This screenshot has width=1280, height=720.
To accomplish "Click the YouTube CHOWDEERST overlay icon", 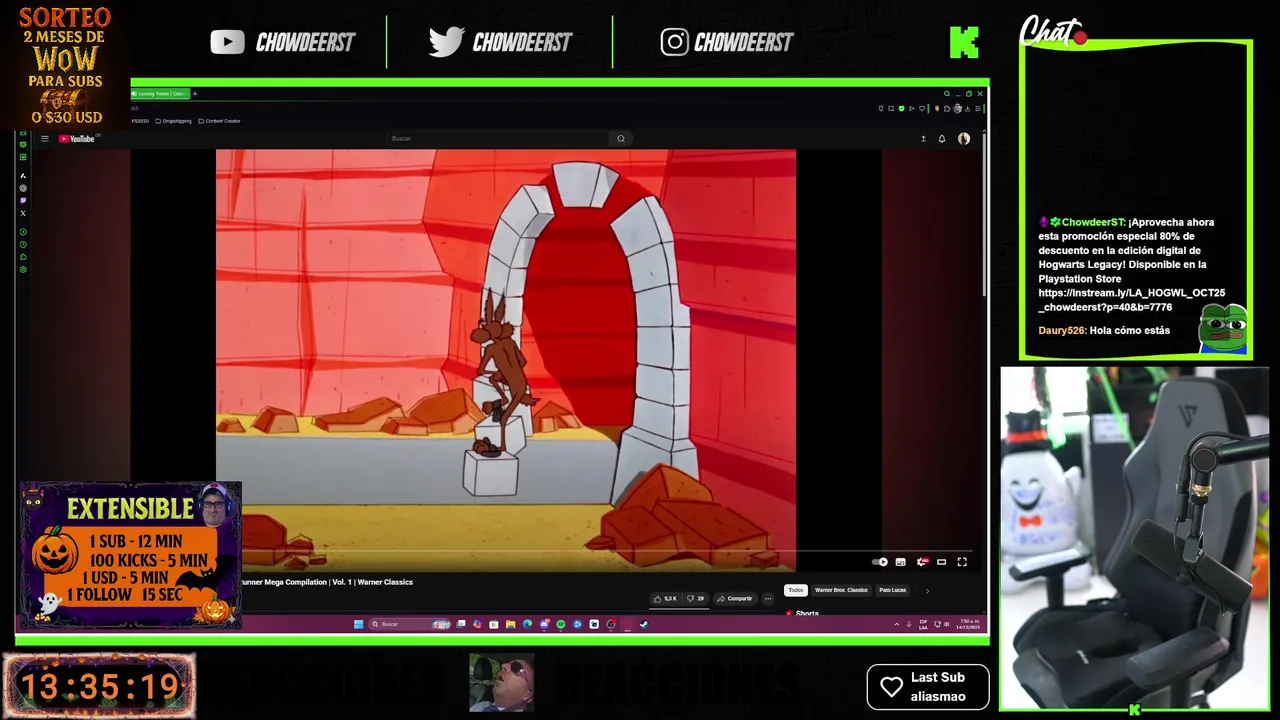I will [x=227, y=42].
